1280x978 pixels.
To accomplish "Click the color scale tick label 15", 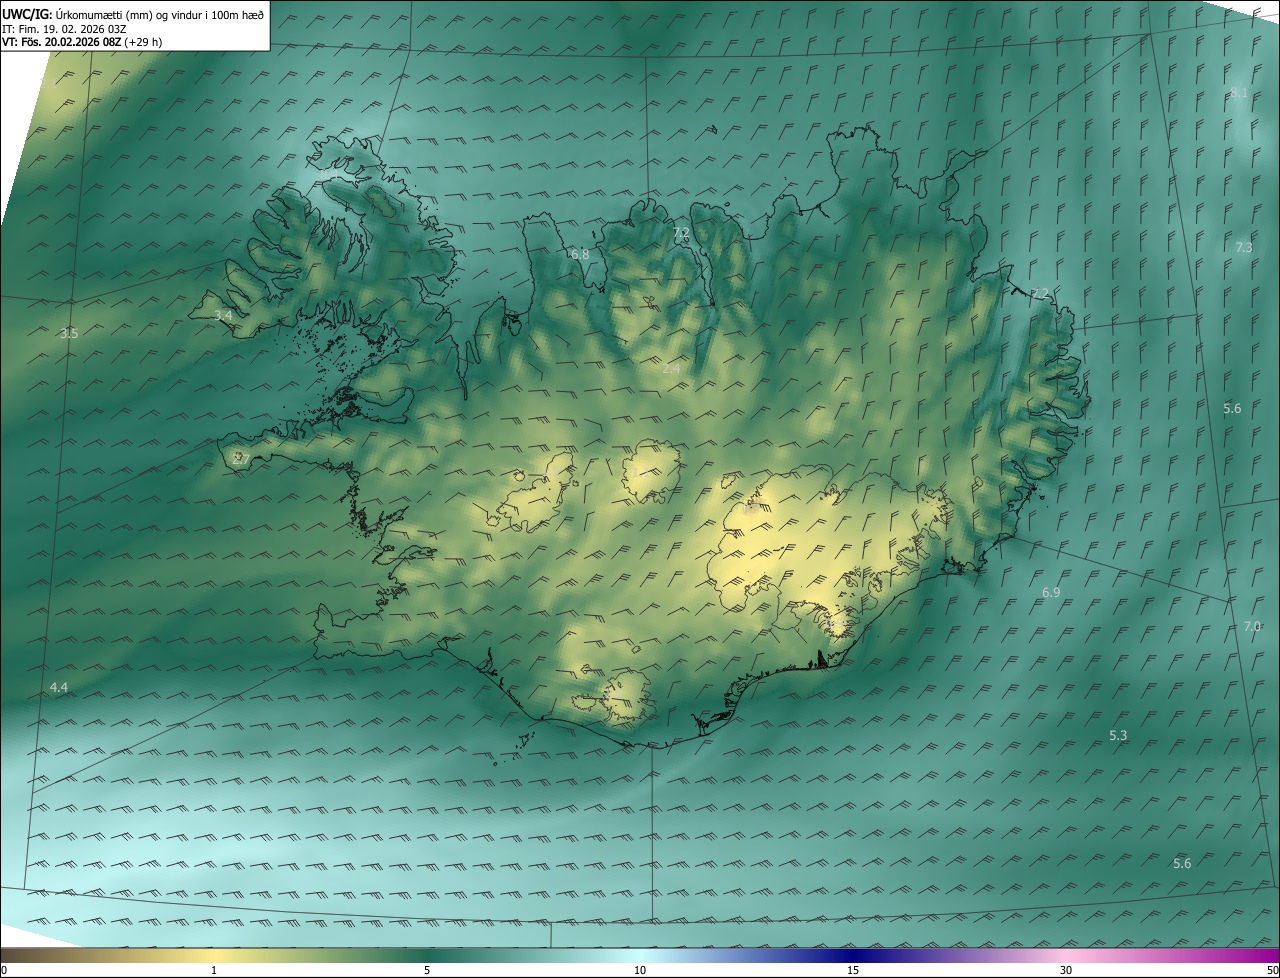I will click(x=853, y=971).
